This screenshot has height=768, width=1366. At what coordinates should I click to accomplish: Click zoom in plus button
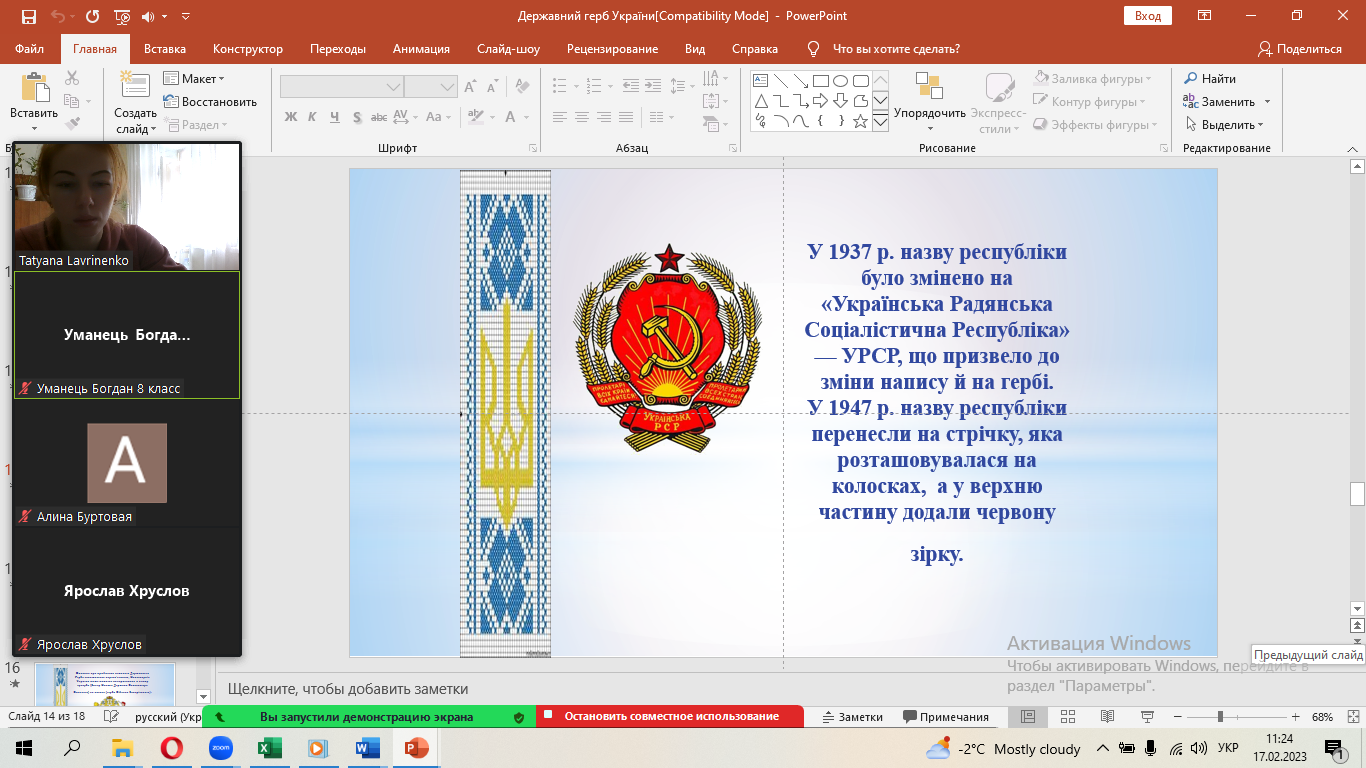click(x=1296, y=717)
